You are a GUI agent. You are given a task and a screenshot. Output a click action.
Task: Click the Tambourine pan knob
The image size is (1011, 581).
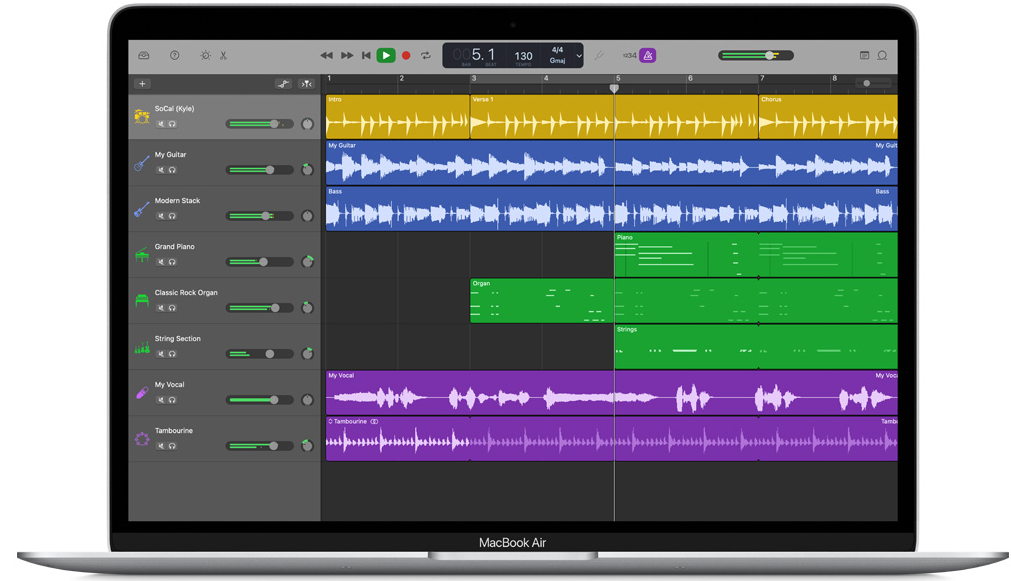point(308,446)
